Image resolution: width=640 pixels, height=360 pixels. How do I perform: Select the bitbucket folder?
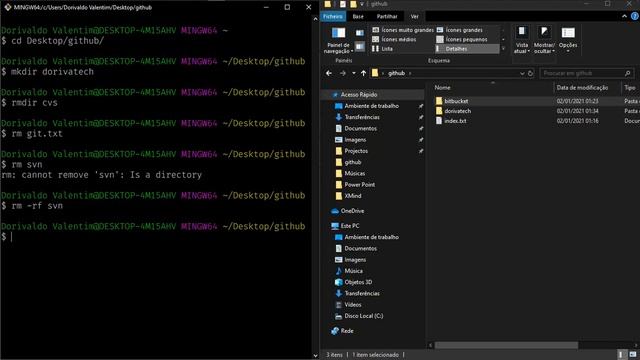click(456, 101)
